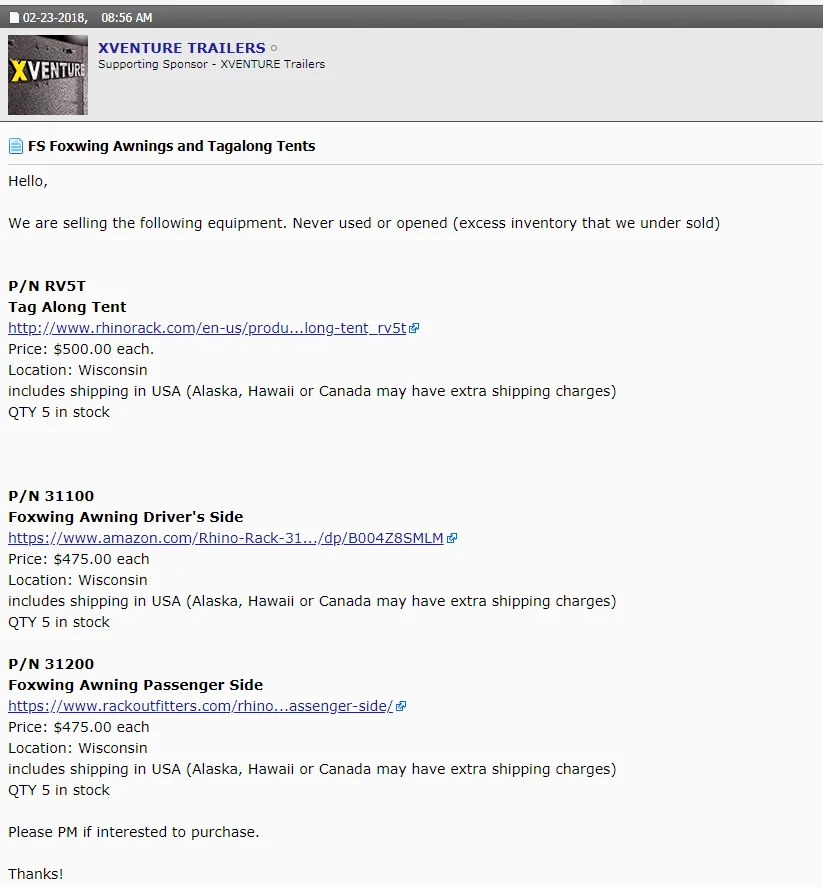Viewport: 823px width, 887px height.
Task: Click the title 'FS Foxwing Awnings and Tagalong Tents'
Action: pyautogui.click(x=171, y=146)
